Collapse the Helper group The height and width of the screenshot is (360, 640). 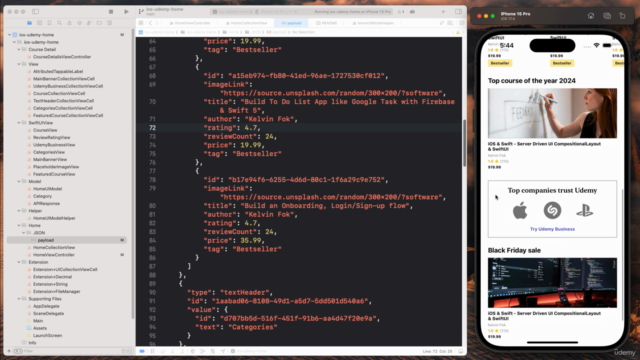(19, 211)
